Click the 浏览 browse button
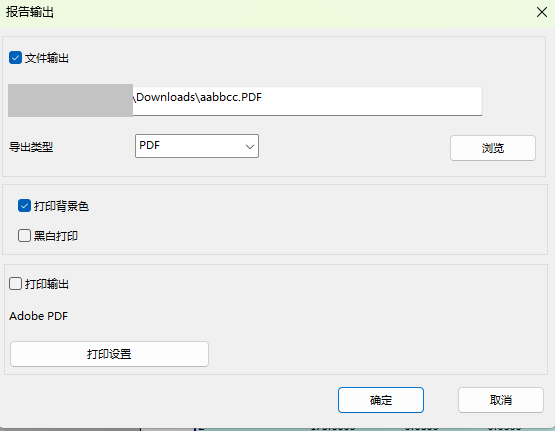This screenshot has height=431, width=555. coord(493,148)
